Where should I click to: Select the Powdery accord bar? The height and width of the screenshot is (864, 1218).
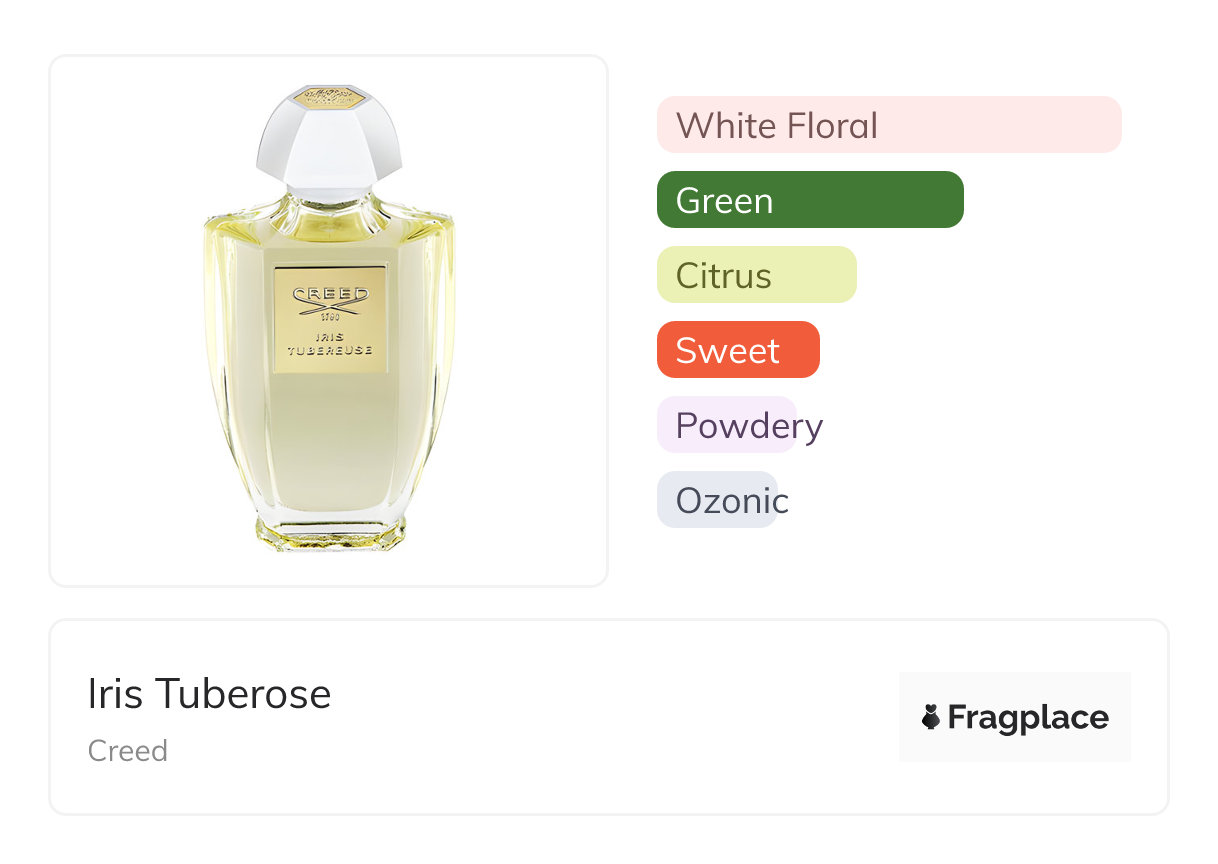(726, 425)
